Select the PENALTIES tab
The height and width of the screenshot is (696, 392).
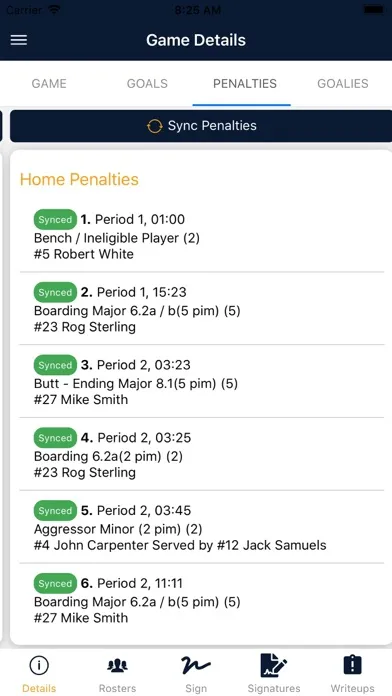pos(245,83)
